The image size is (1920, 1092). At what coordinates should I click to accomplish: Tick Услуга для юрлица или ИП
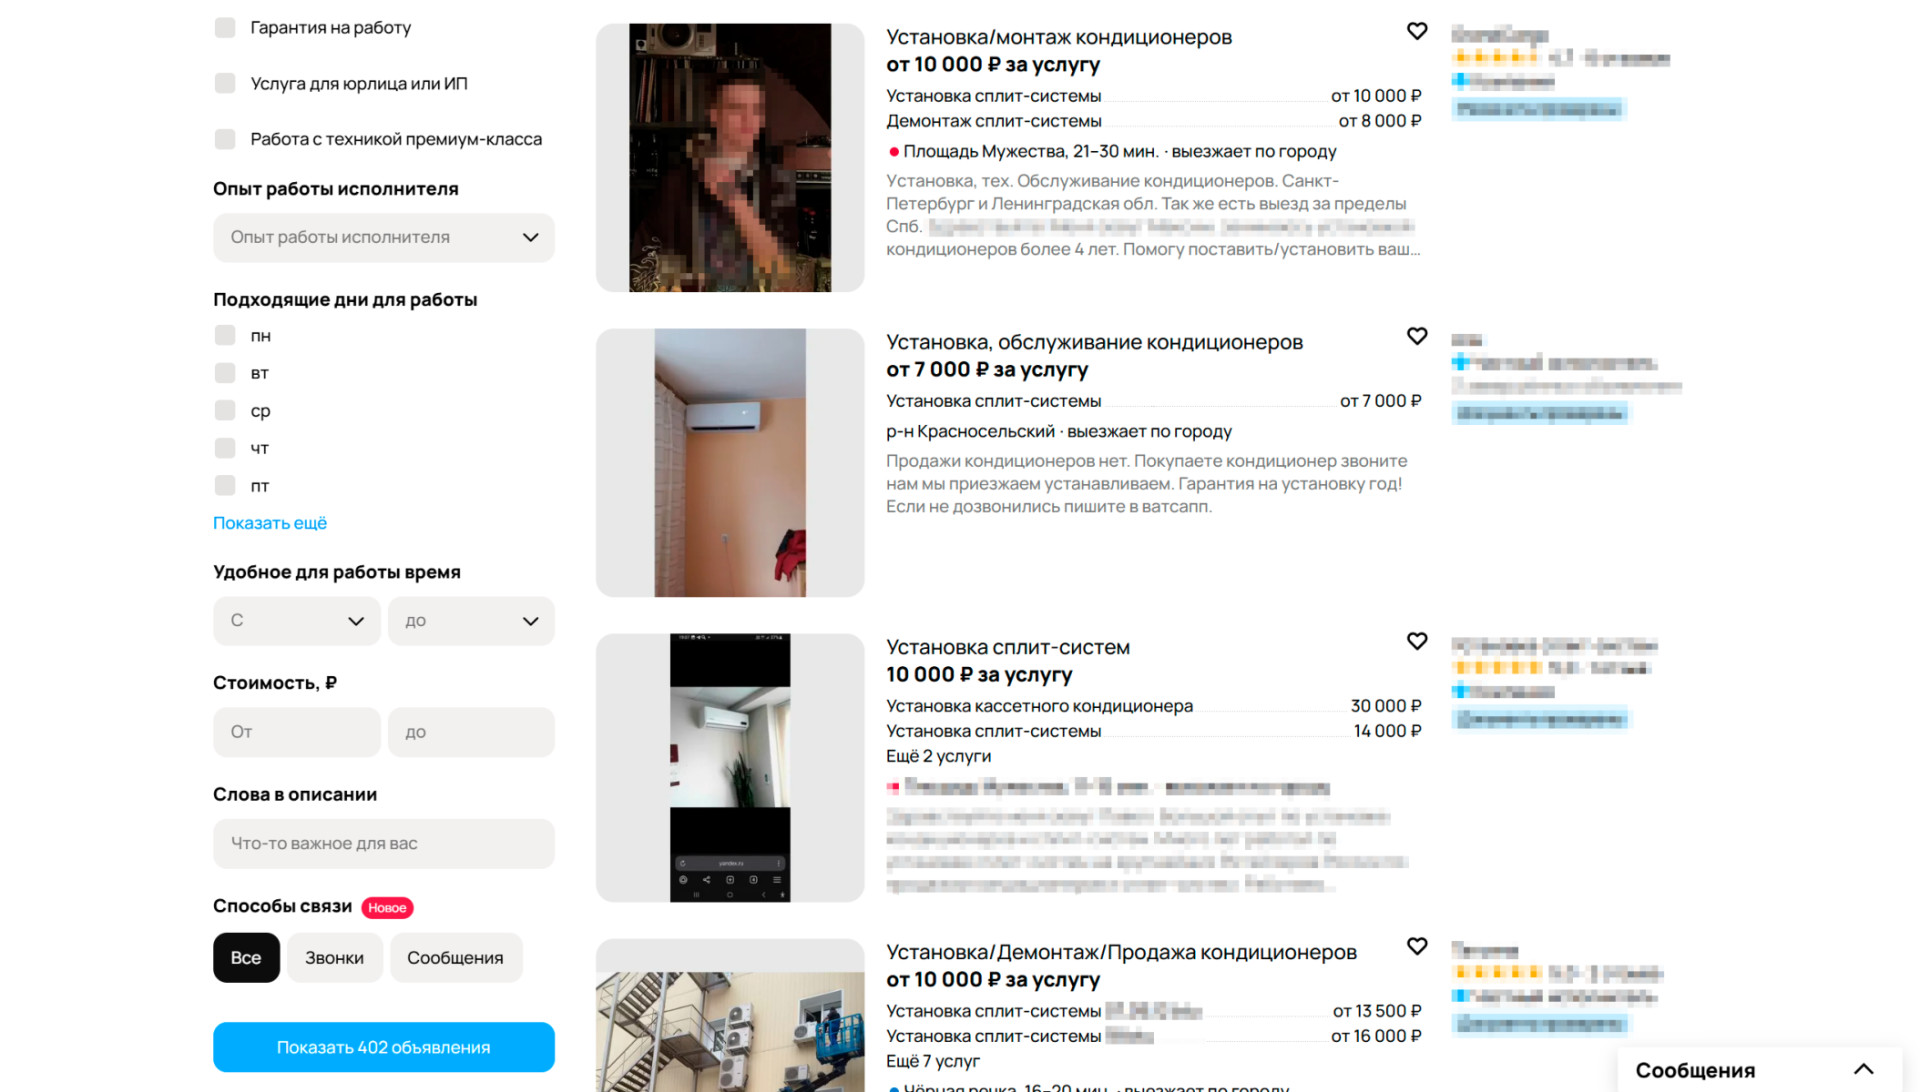pos(225,83)
